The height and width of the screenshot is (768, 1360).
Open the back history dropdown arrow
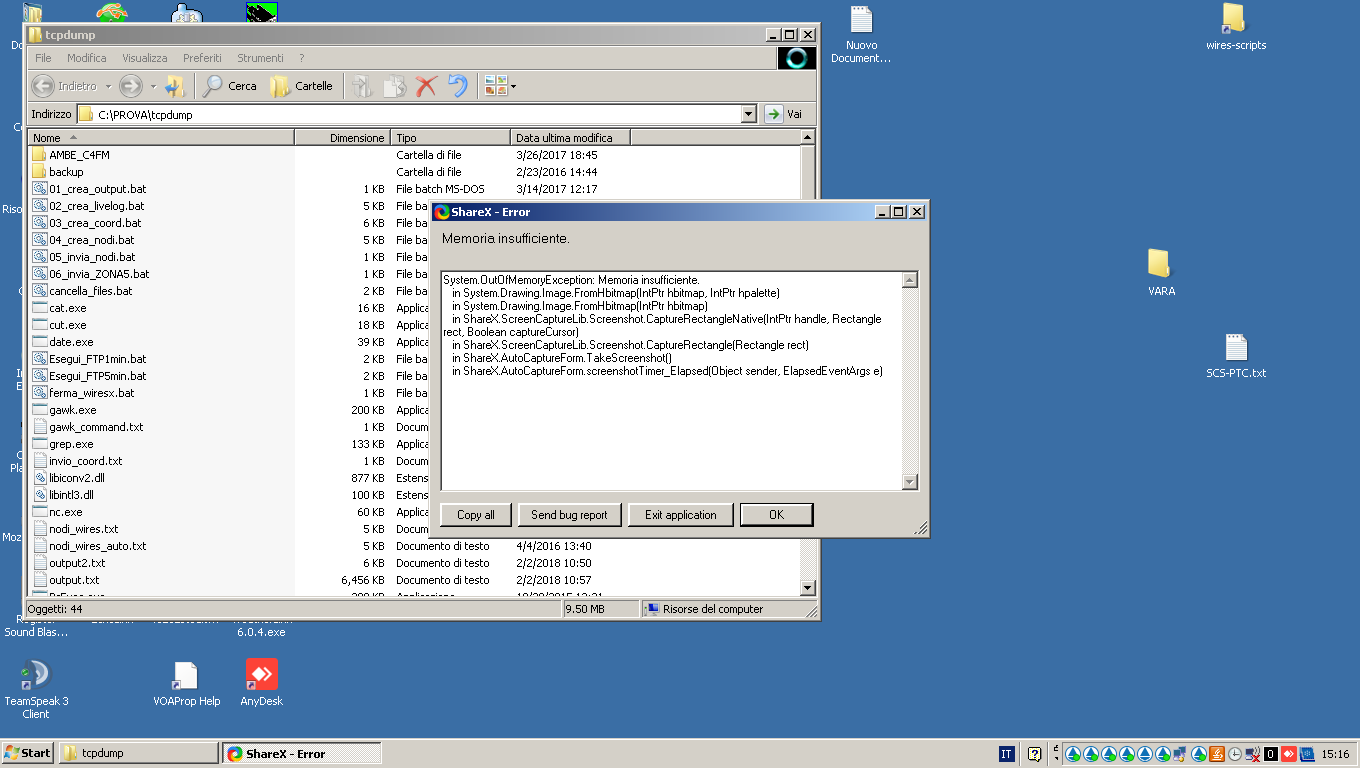[106, 86]
